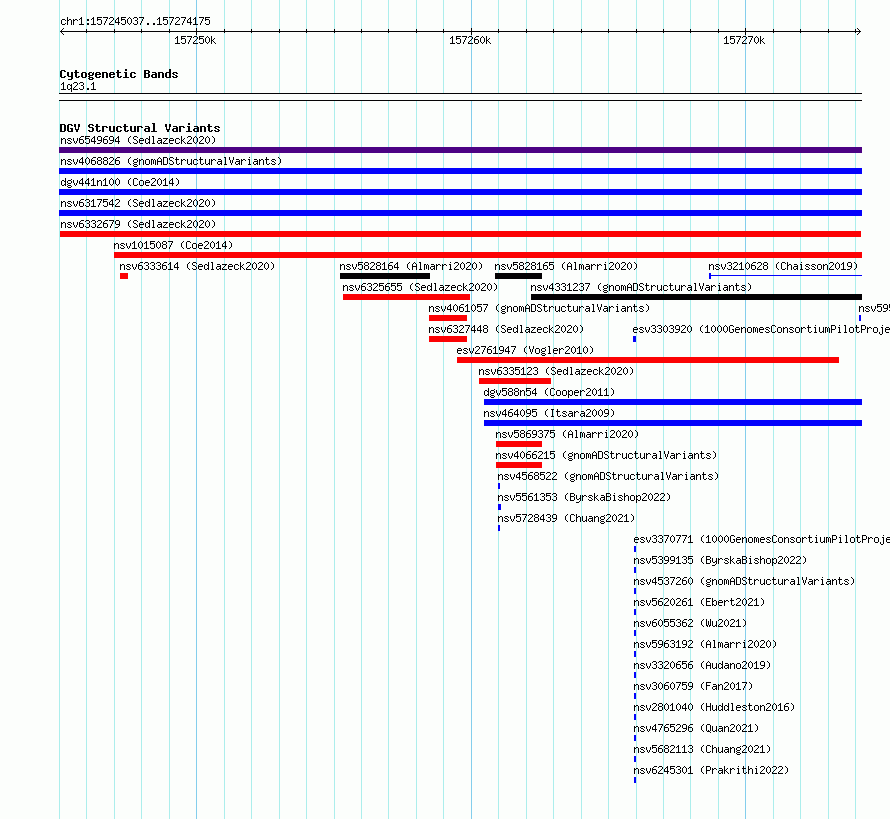The width and height of the screenshot is (890, 819).
Task: Click nsv4537260 (gnomADStructuralVariants) label
Action: [x=744, y=581]
